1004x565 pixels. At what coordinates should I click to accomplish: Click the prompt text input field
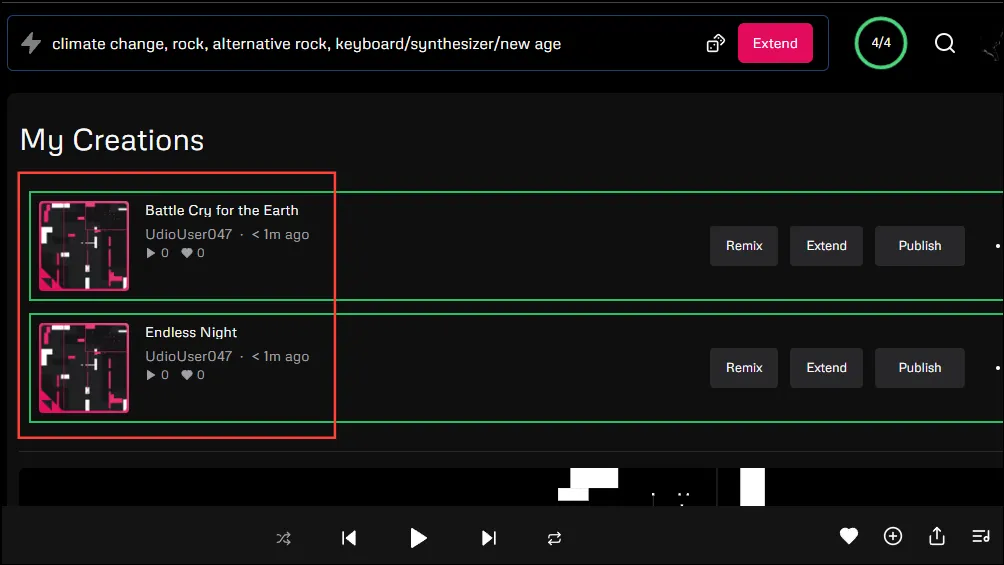pyautogui.click(x=370, y=43)
